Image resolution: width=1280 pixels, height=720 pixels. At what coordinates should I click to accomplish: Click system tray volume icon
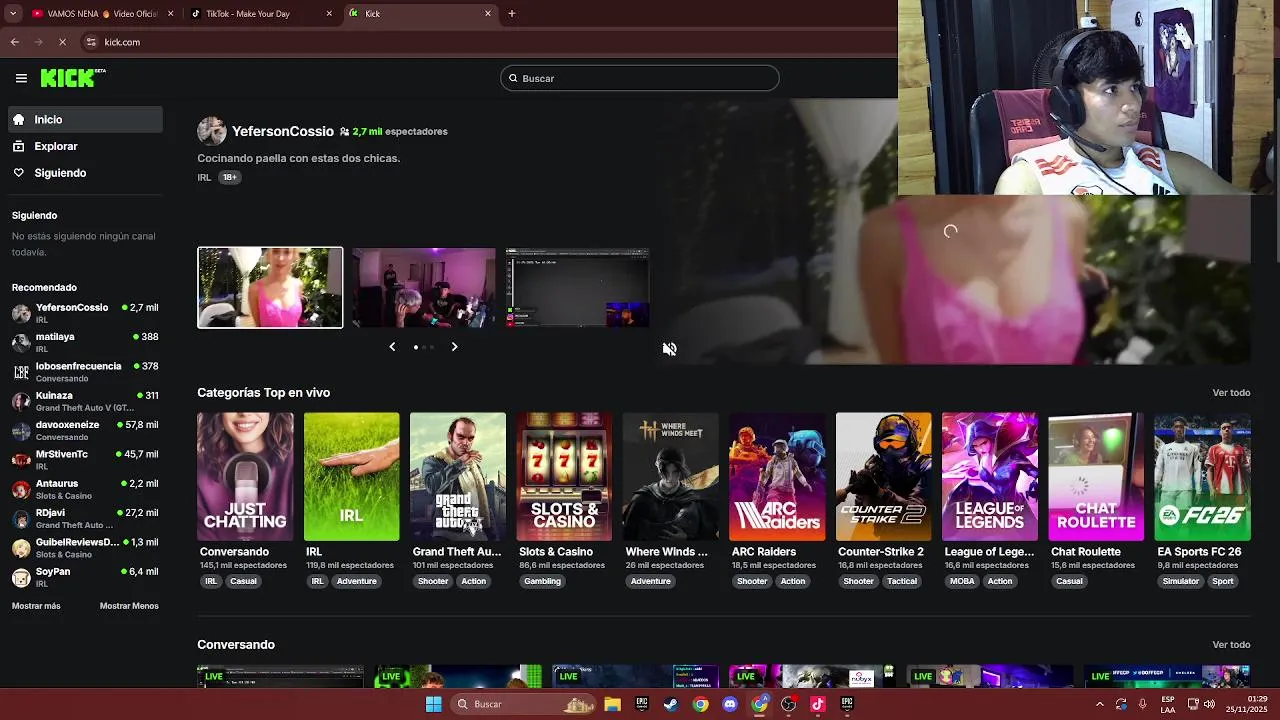coord(1210,704)
